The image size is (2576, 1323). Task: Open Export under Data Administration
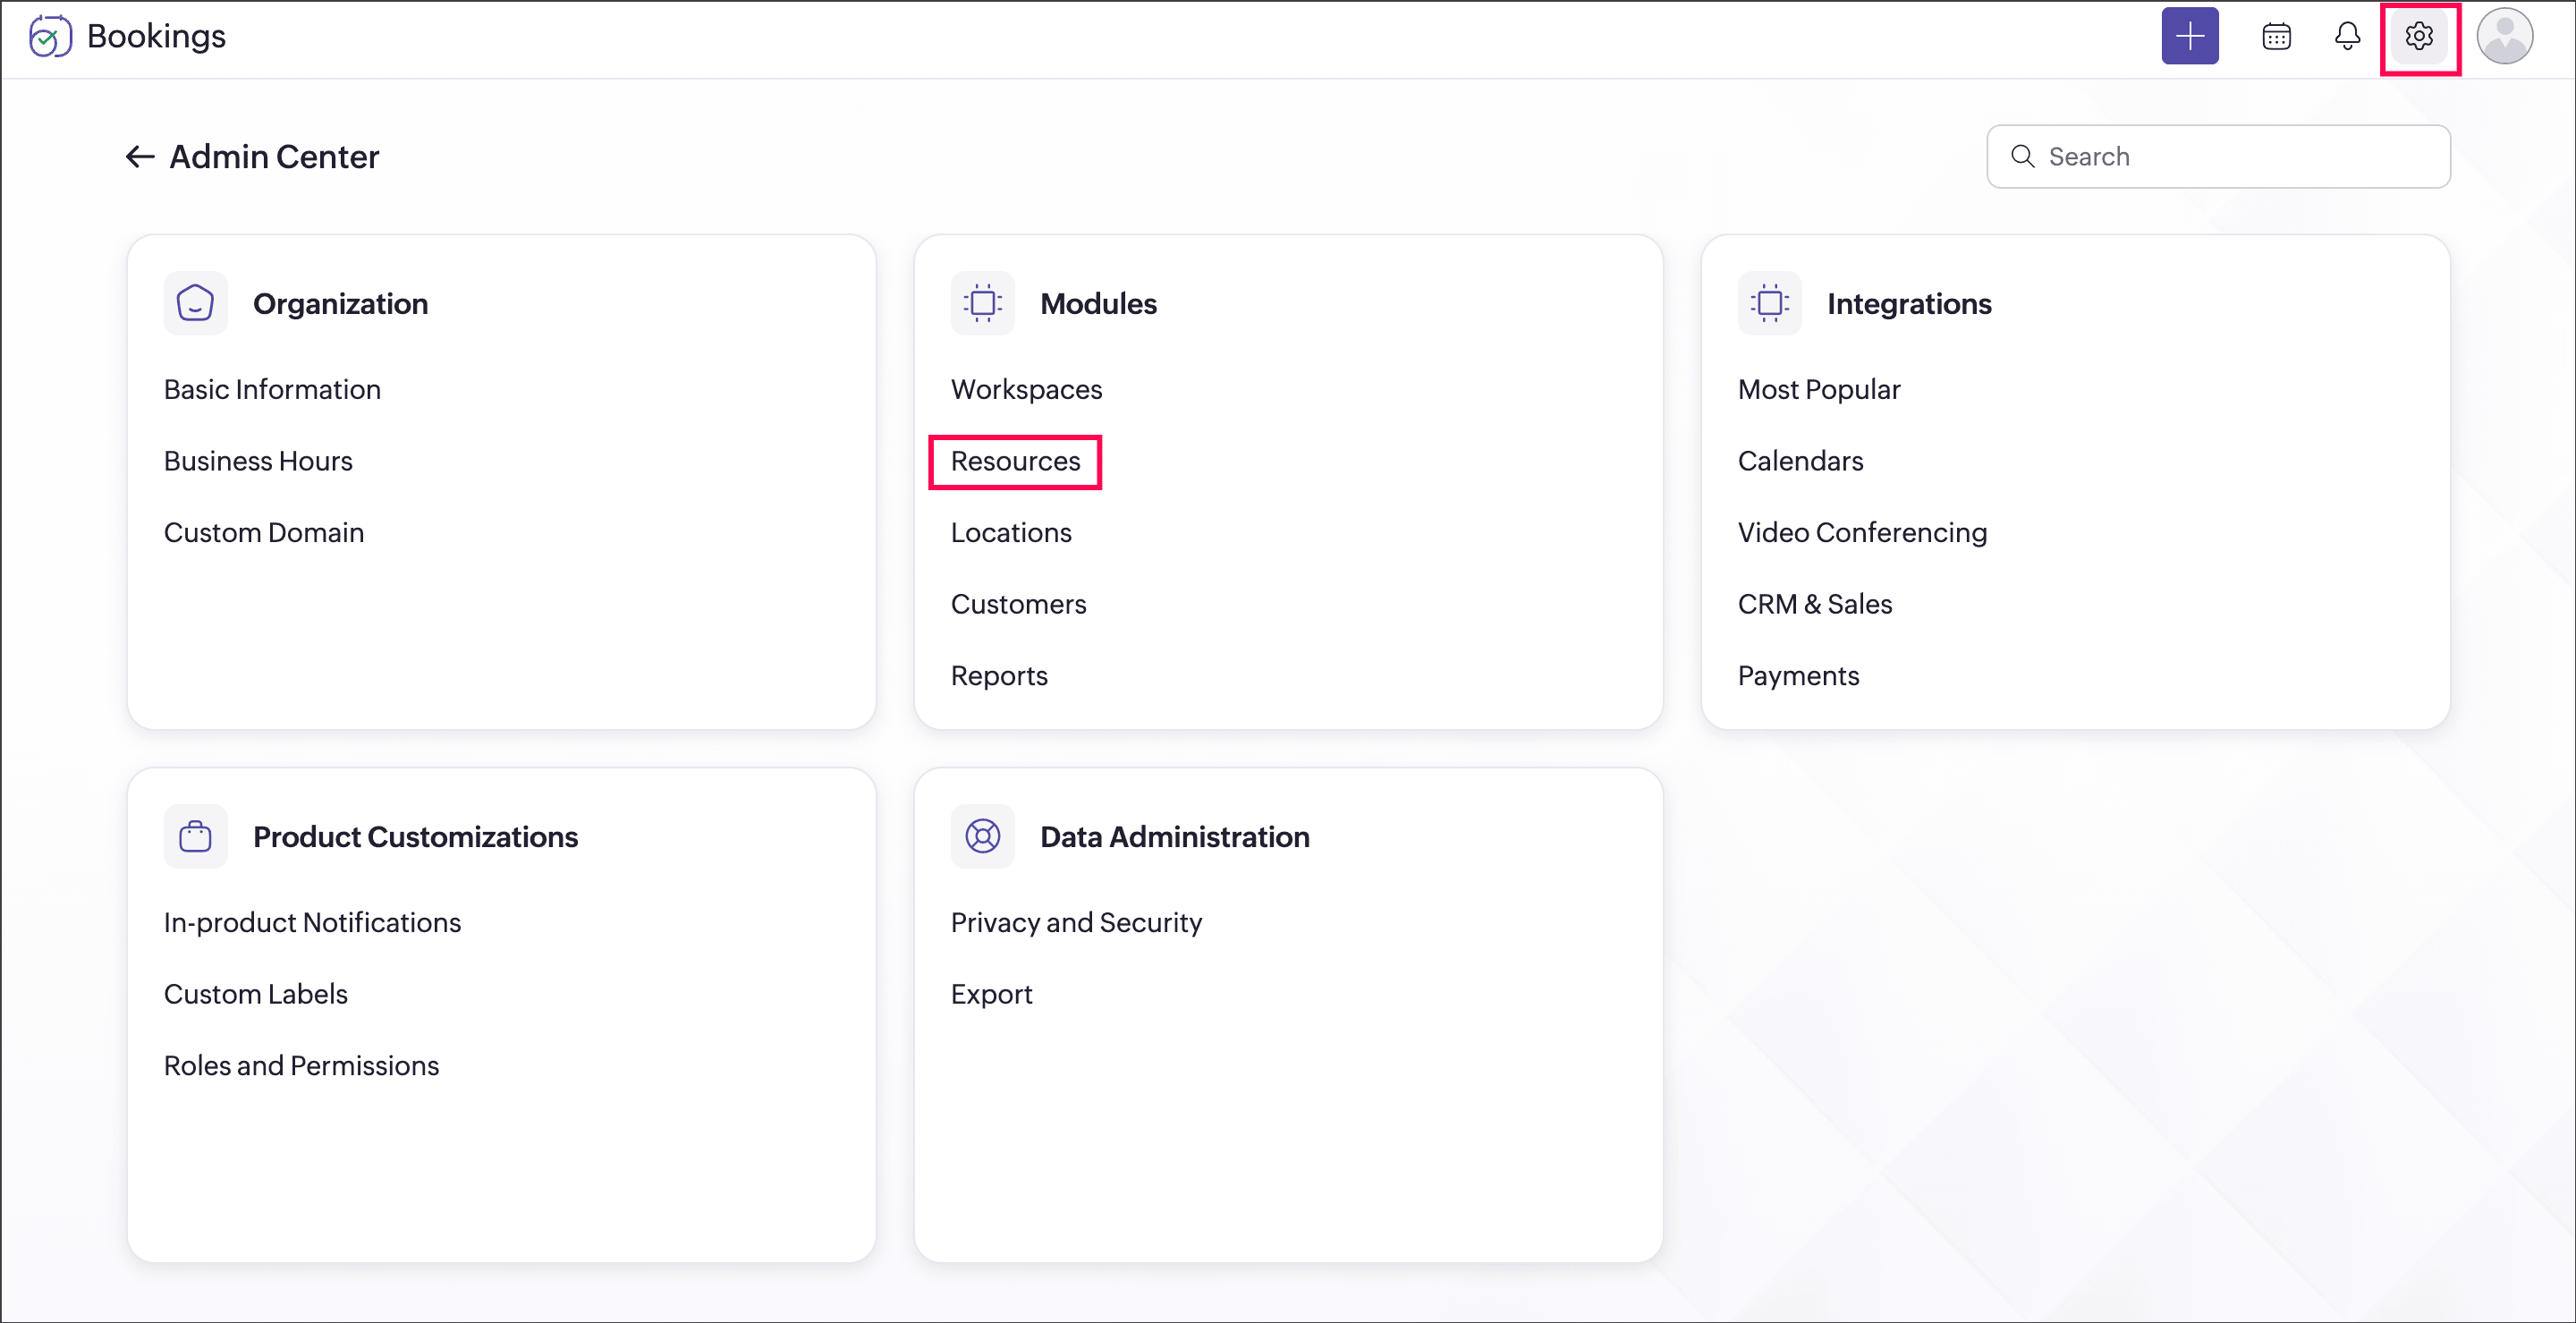pyautogui.click(x=991, y=994)
